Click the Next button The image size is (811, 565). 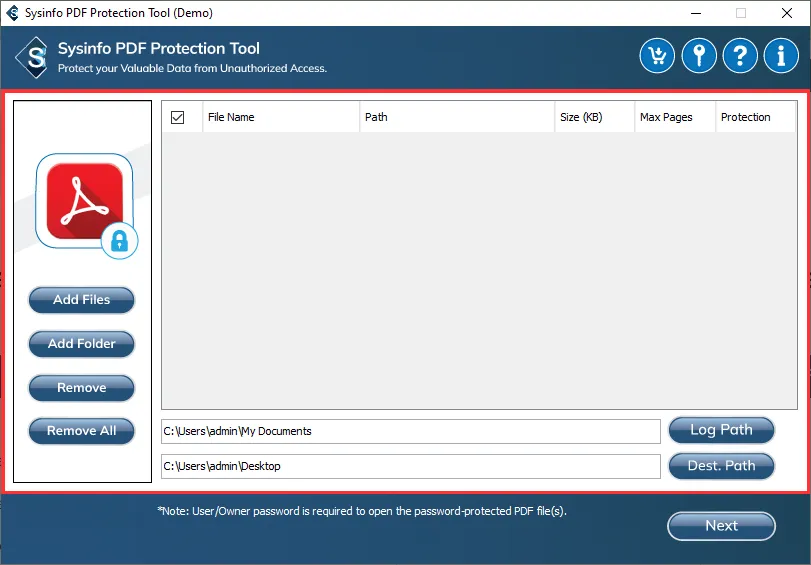[722, 526]
